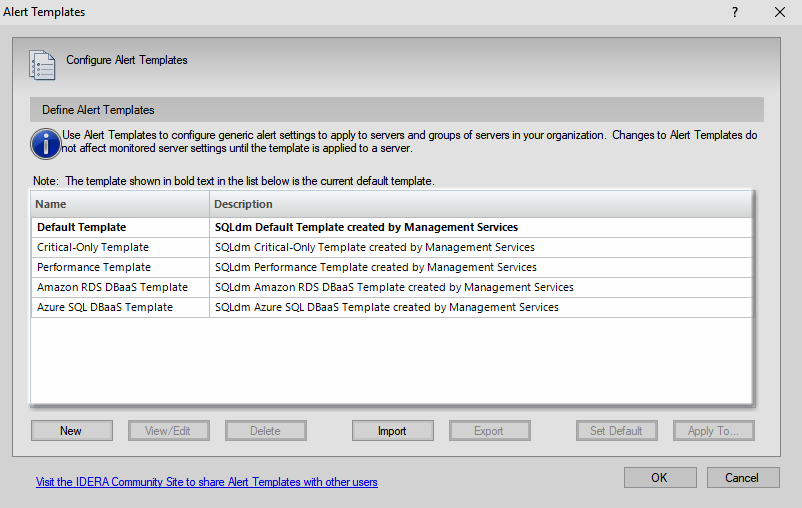Open the IDERA Community Site link
The image size is (802, 508).
(x=207, y=482)
